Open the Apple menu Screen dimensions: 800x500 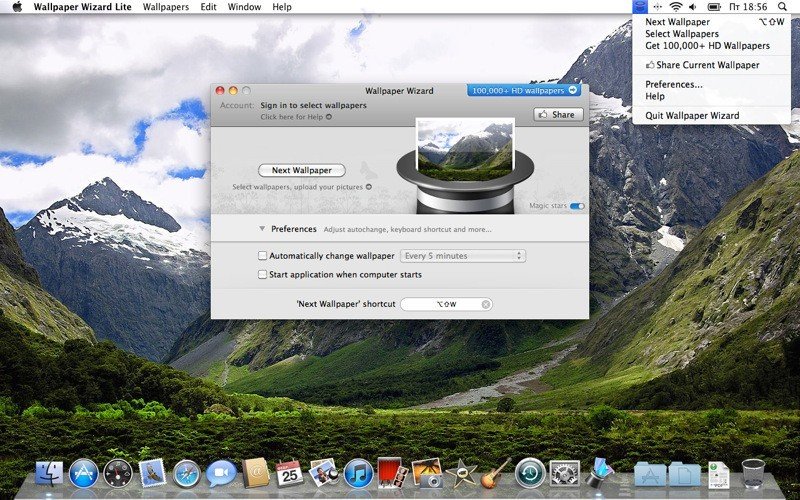click(x=17, y=7)
